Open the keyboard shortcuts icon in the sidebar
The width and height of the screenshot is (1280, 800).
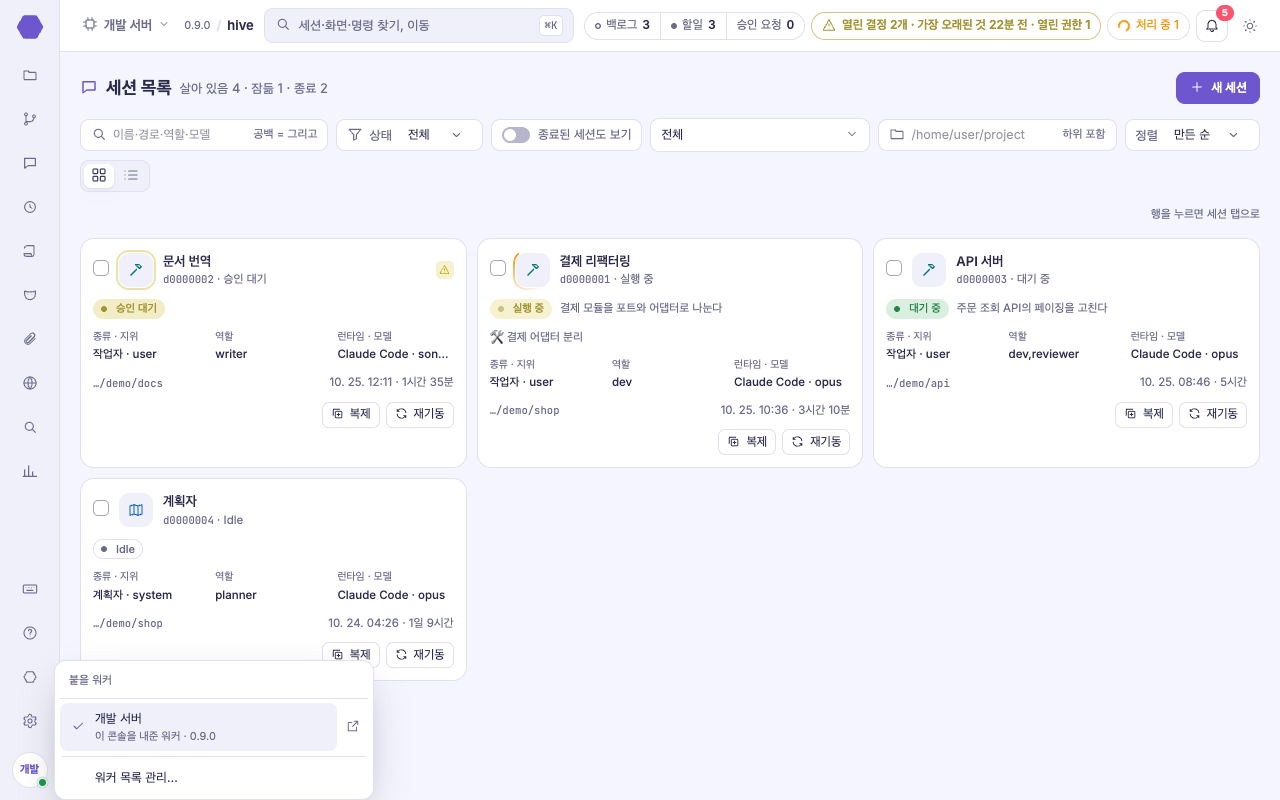30,589
